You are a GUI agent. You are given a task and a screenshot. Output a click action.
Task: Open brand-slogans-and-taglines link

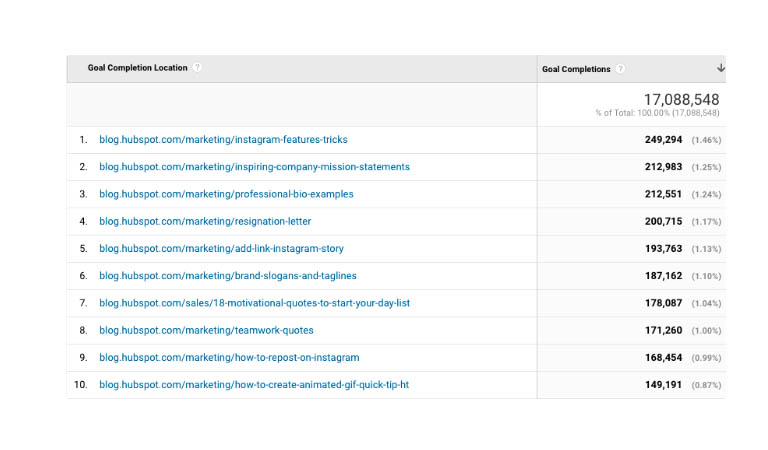(x=228, y=276)
